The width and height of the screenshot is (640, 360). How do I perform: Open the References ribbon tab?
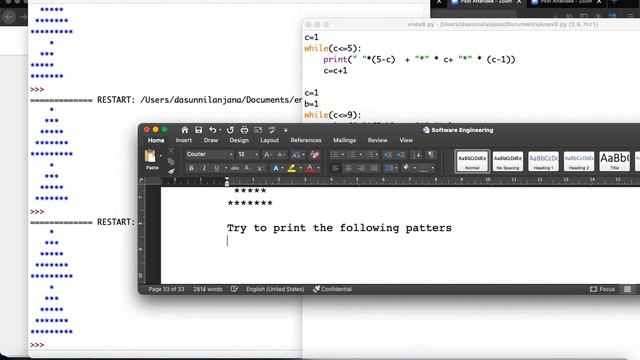pos(306,140)
